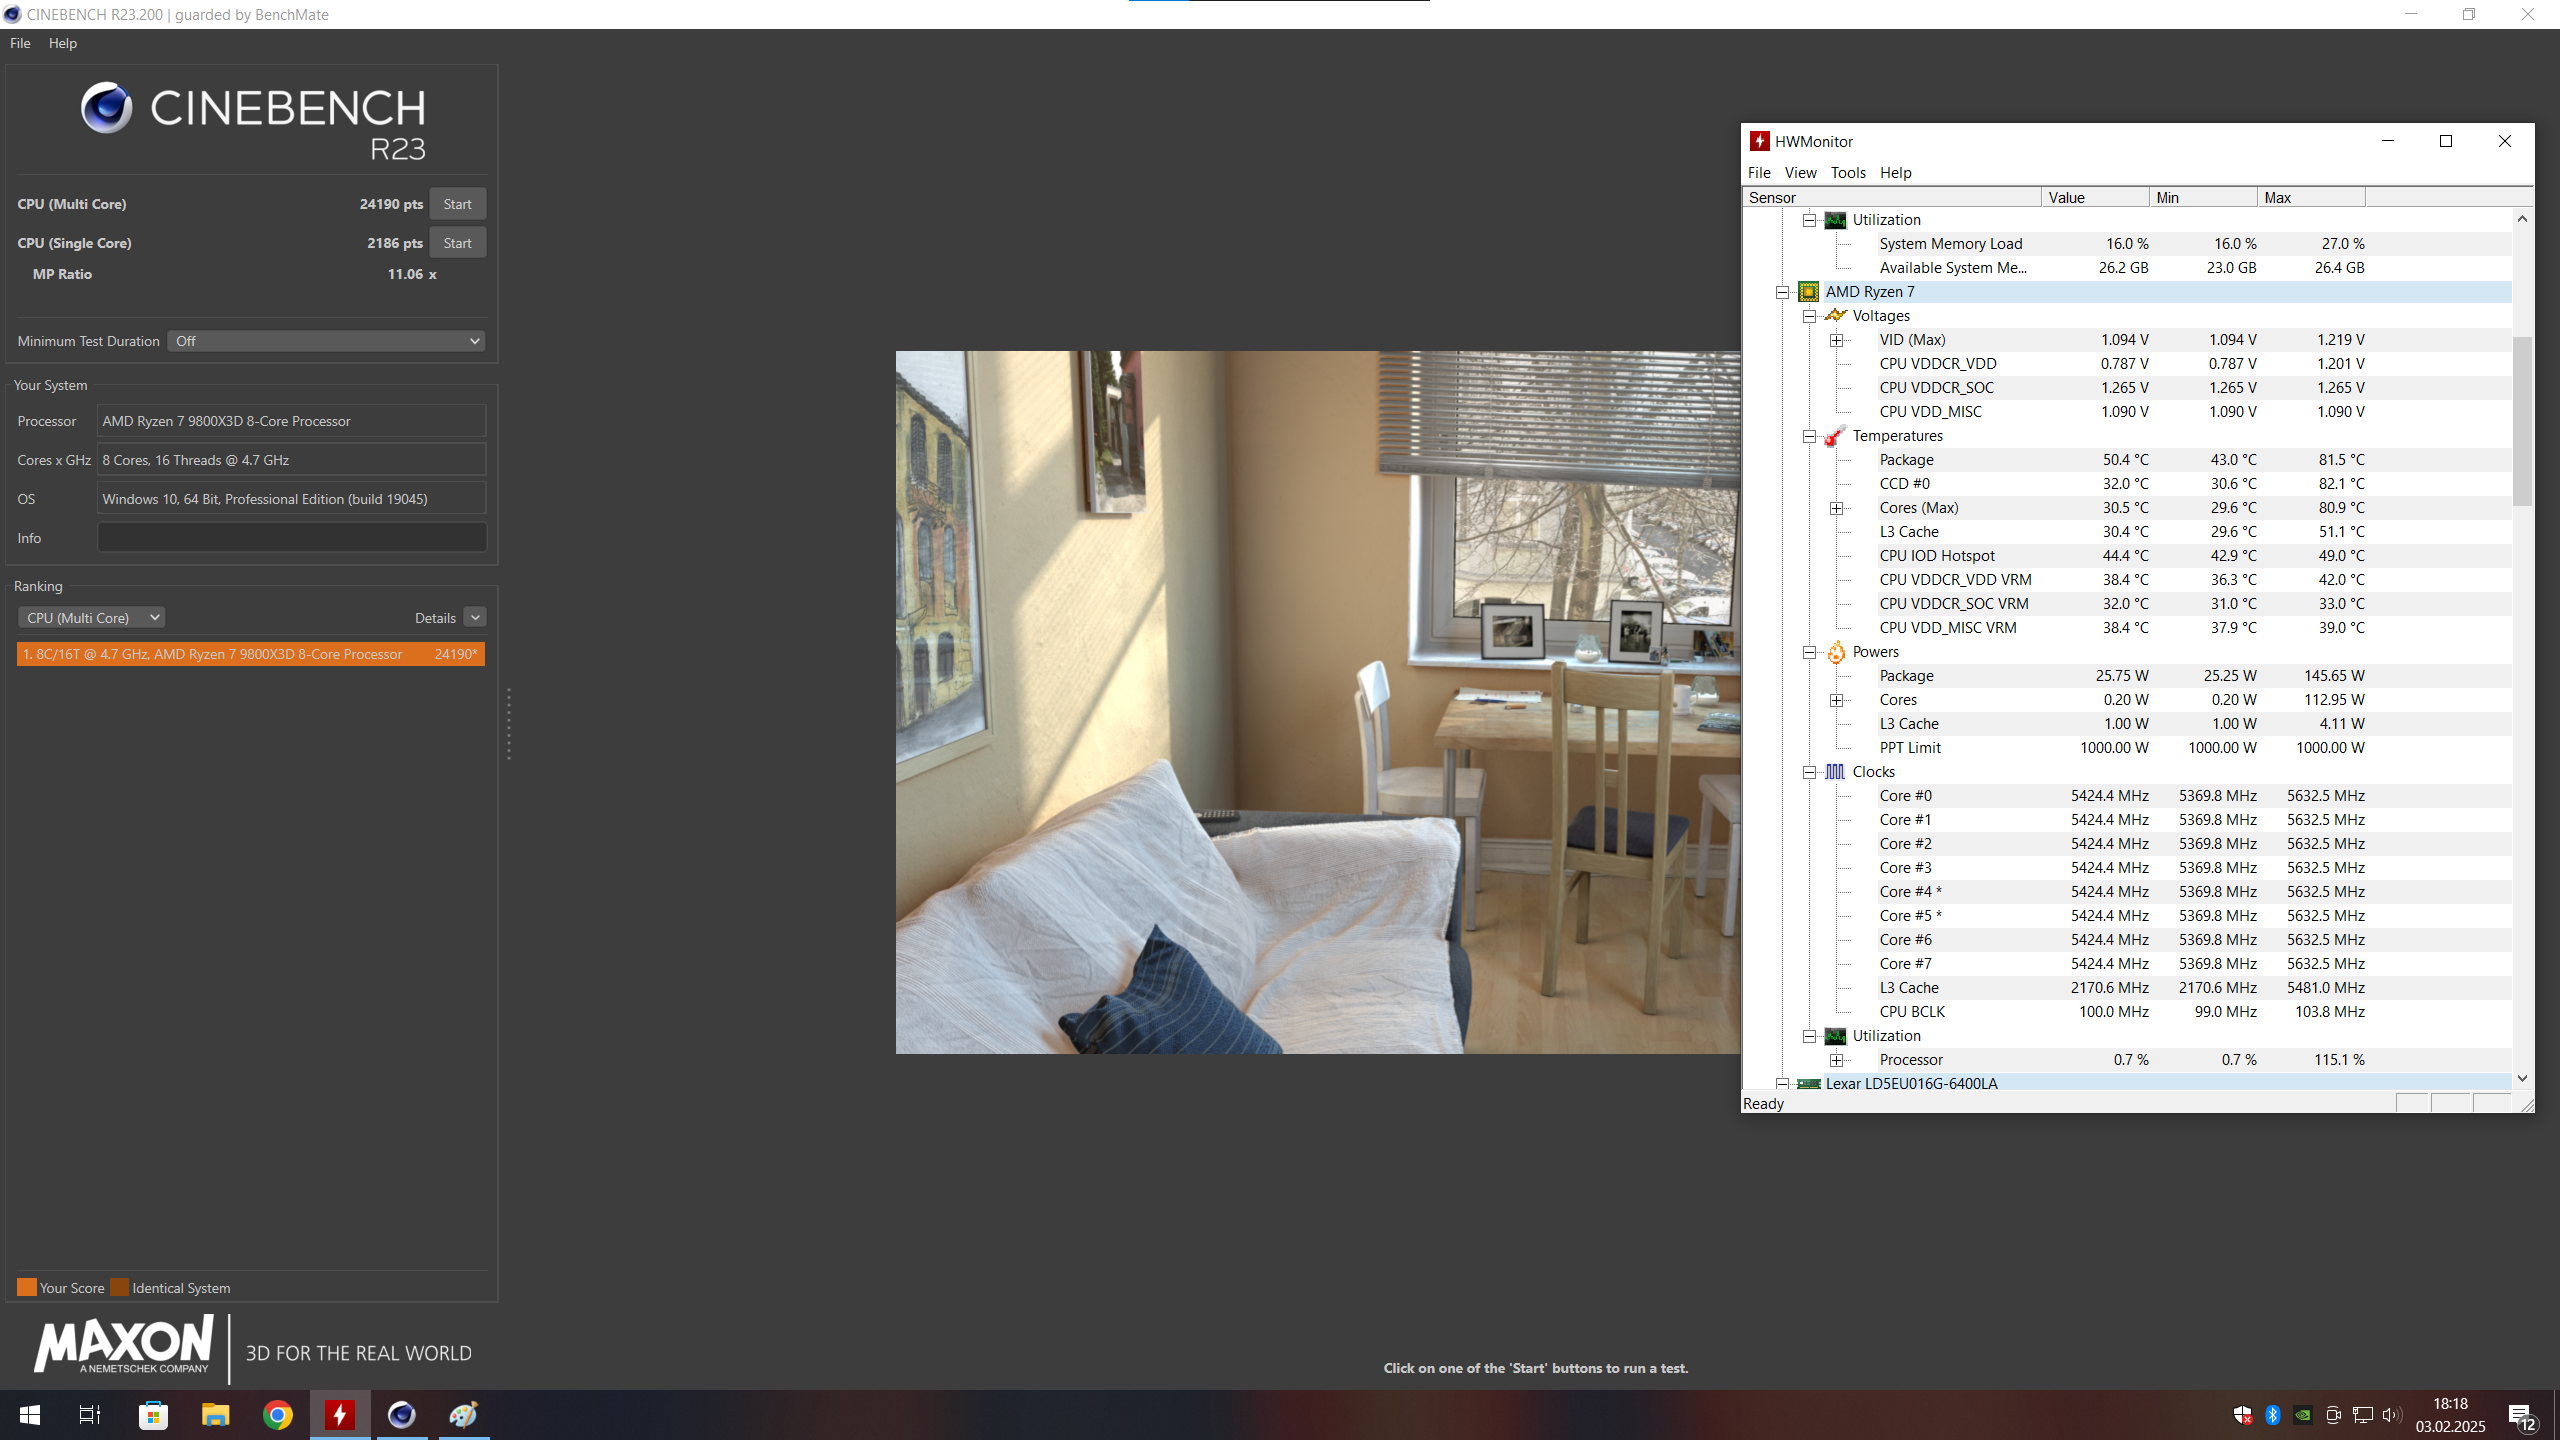Open Google Chrome from taskbar

pos(278,1415)
